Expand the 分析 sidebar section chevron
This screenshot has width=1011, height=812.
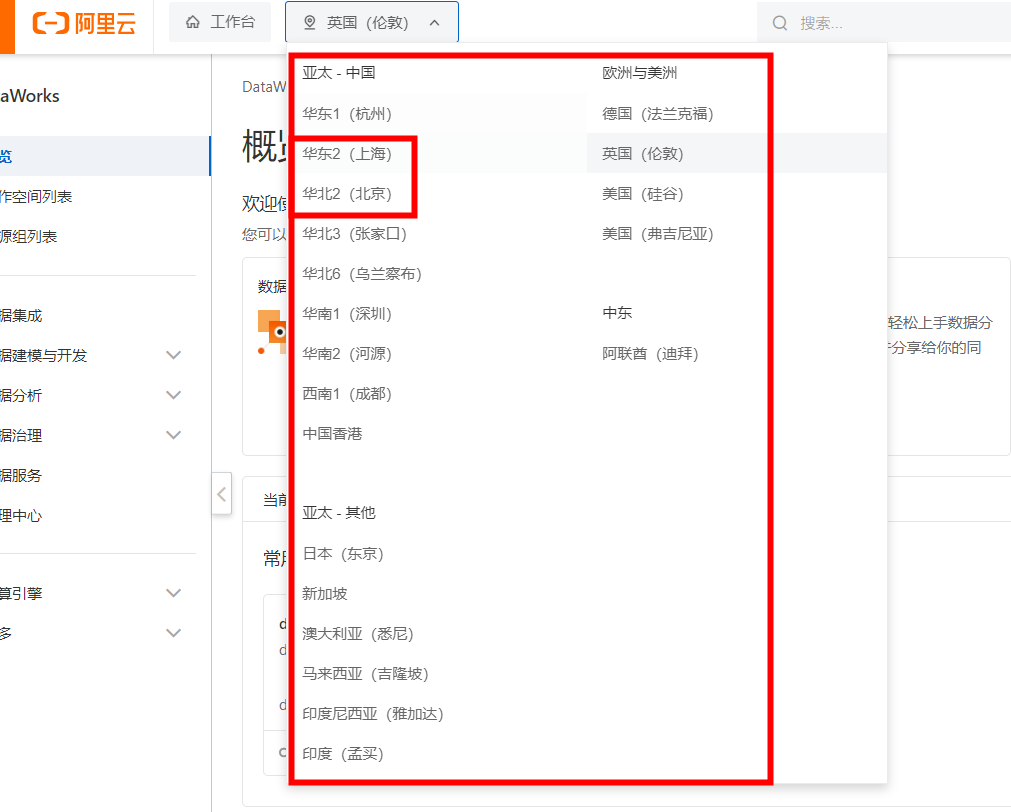173,395
